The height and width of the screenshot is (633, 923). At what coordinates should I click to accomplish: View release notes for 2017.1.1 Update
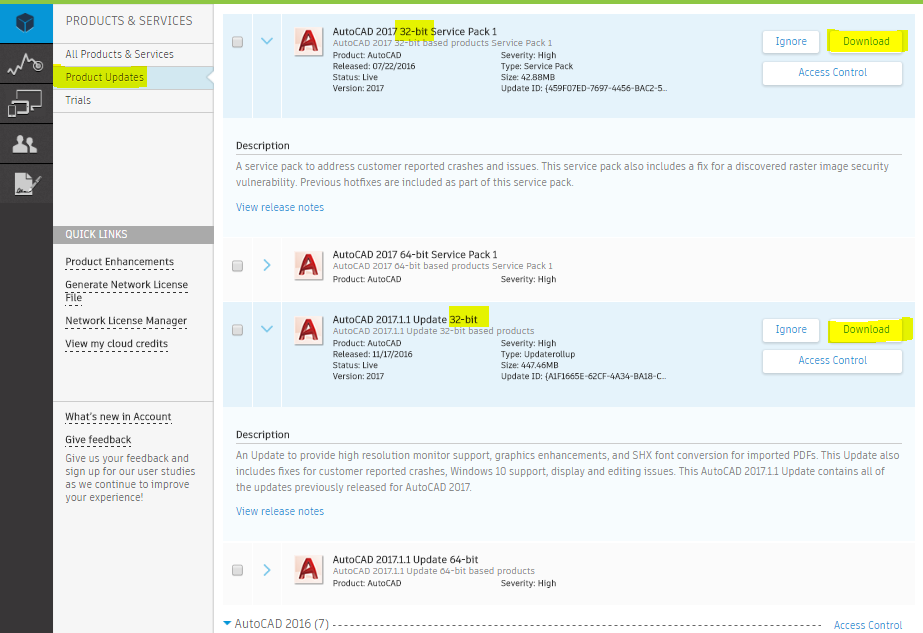pos(280,511)
